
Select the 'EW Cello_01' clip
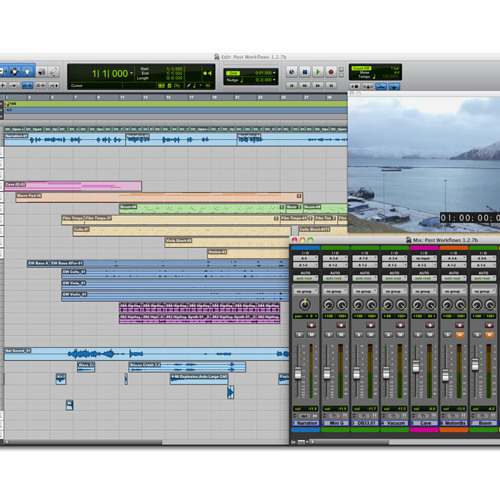pos(175,274)
